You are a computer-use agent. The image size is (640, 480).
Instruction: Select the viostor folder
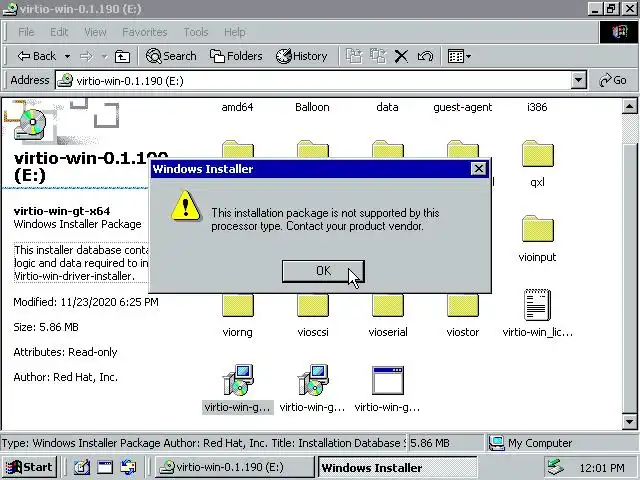click(462, 316)
